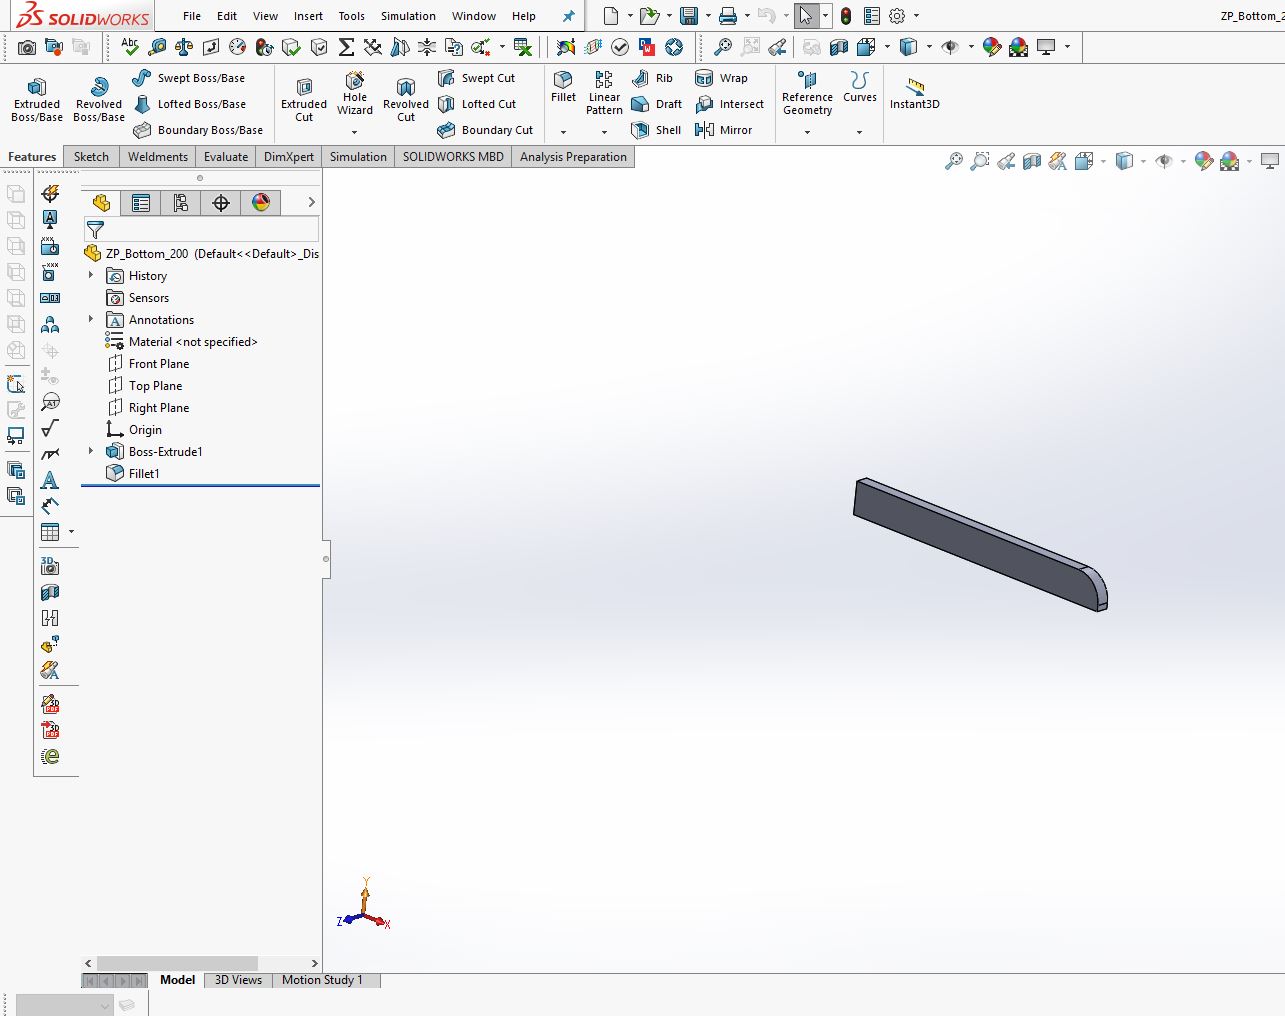This screenshot has width=1285, height=1016.
Task: Expand the Boss-Extrude1 feature
Action: (x=91, y=451)
